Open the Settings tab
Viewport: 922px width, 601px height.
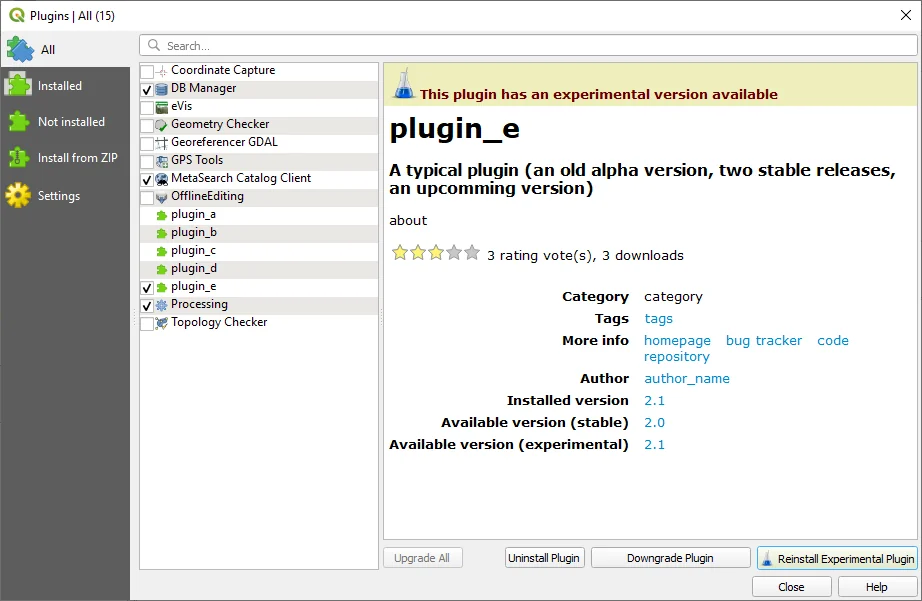click(58, 196)
